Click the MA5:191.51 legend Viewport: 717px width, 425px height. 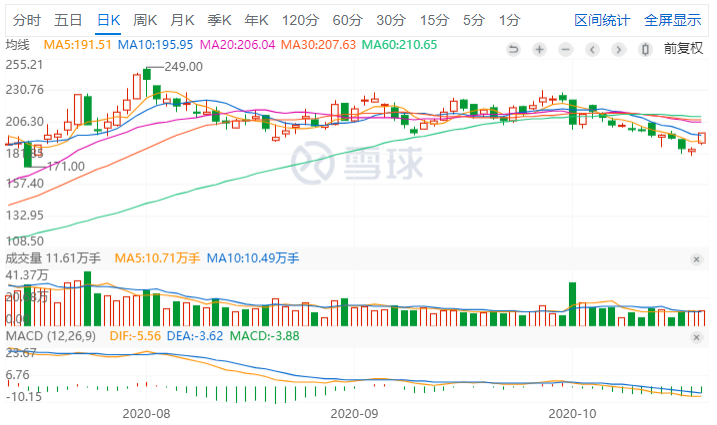point(77,45)
